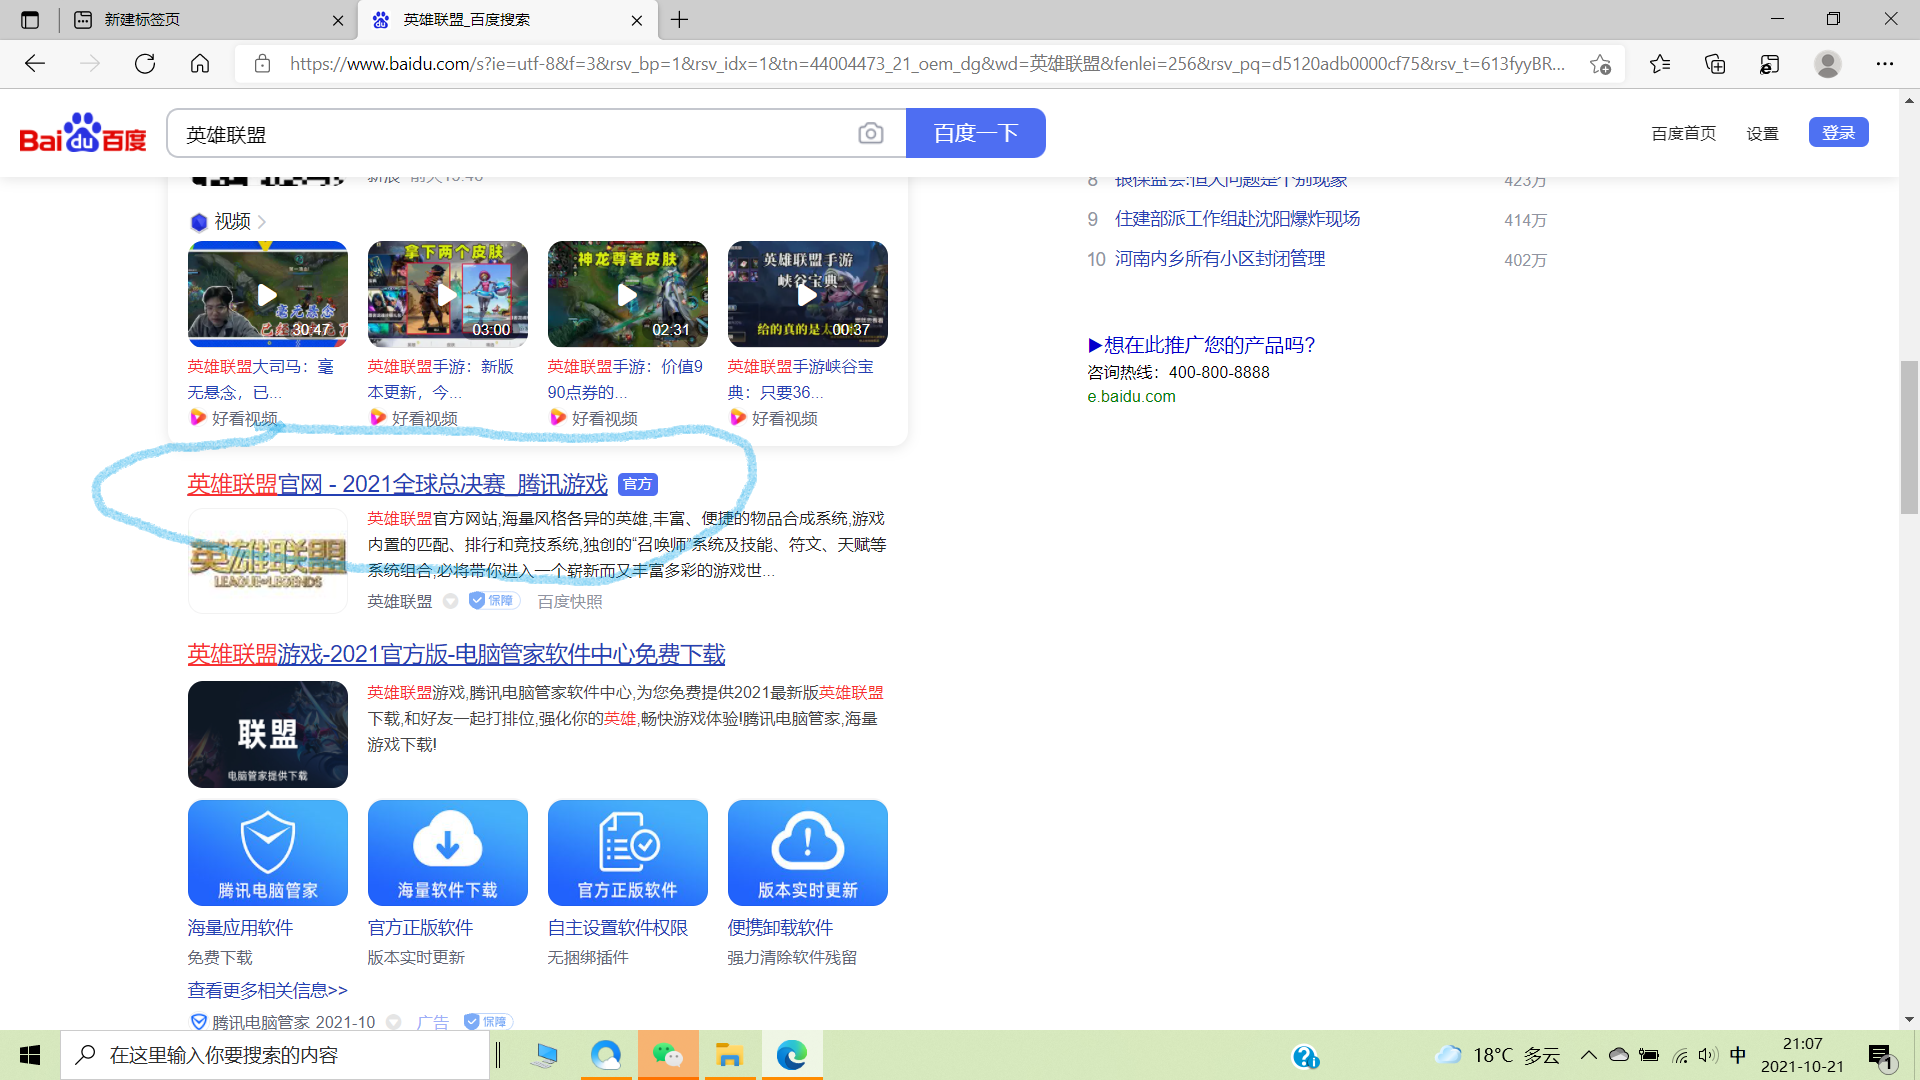Click the 海量应用软件 link

coord(240,928)
